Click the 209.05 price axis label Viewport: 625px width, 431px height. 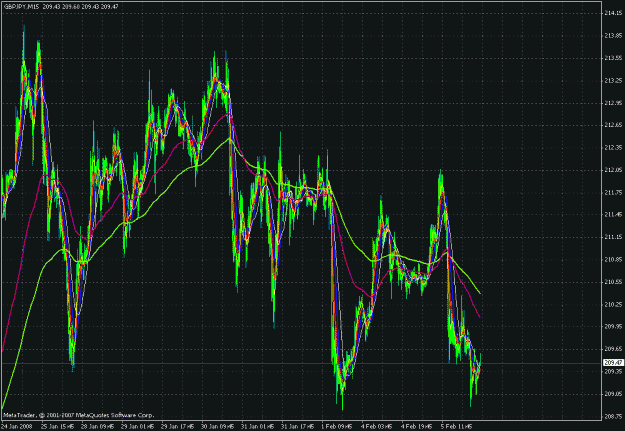click(x=613, y=394)
